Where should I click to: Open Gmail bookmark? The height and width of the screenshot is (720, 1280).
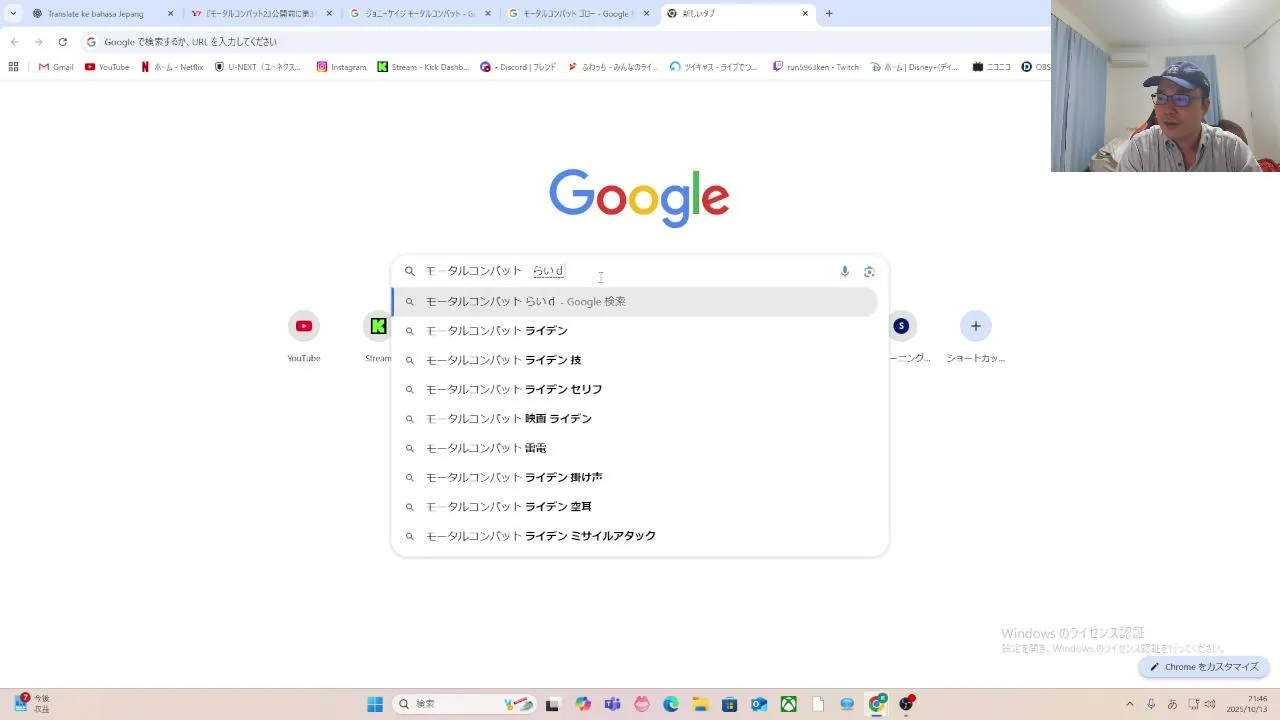tap(56, 67)
